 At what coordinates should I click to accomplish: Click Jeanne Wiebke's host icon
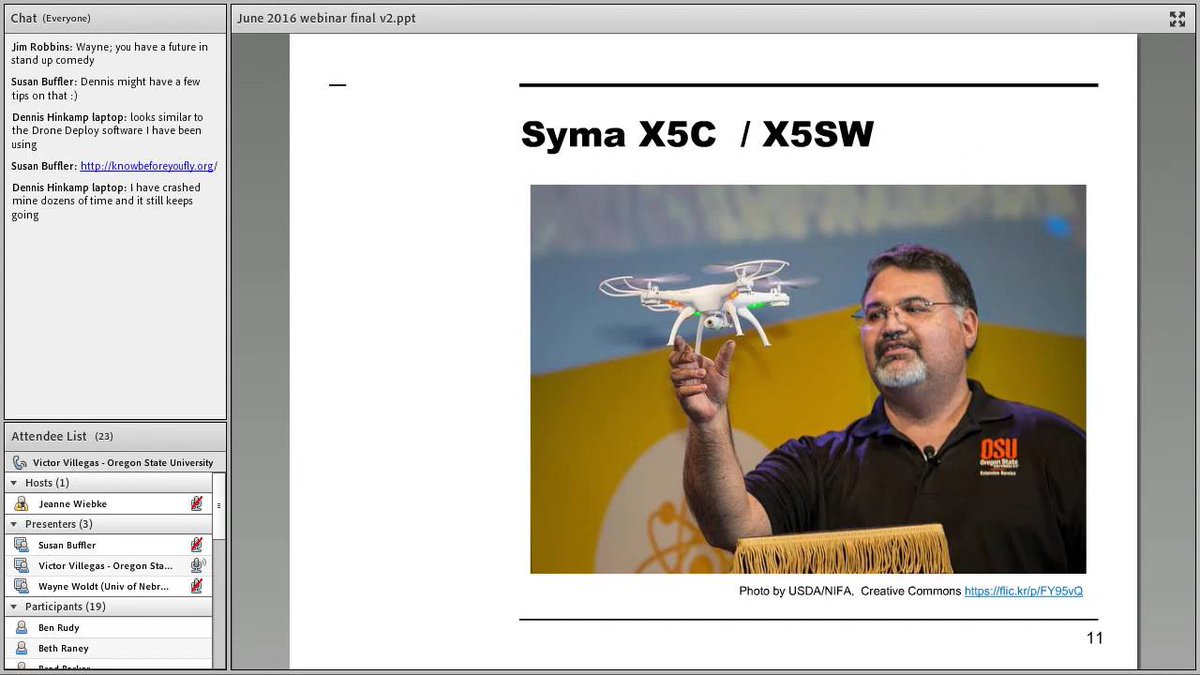pyautogui.click(x=21, y=504)
